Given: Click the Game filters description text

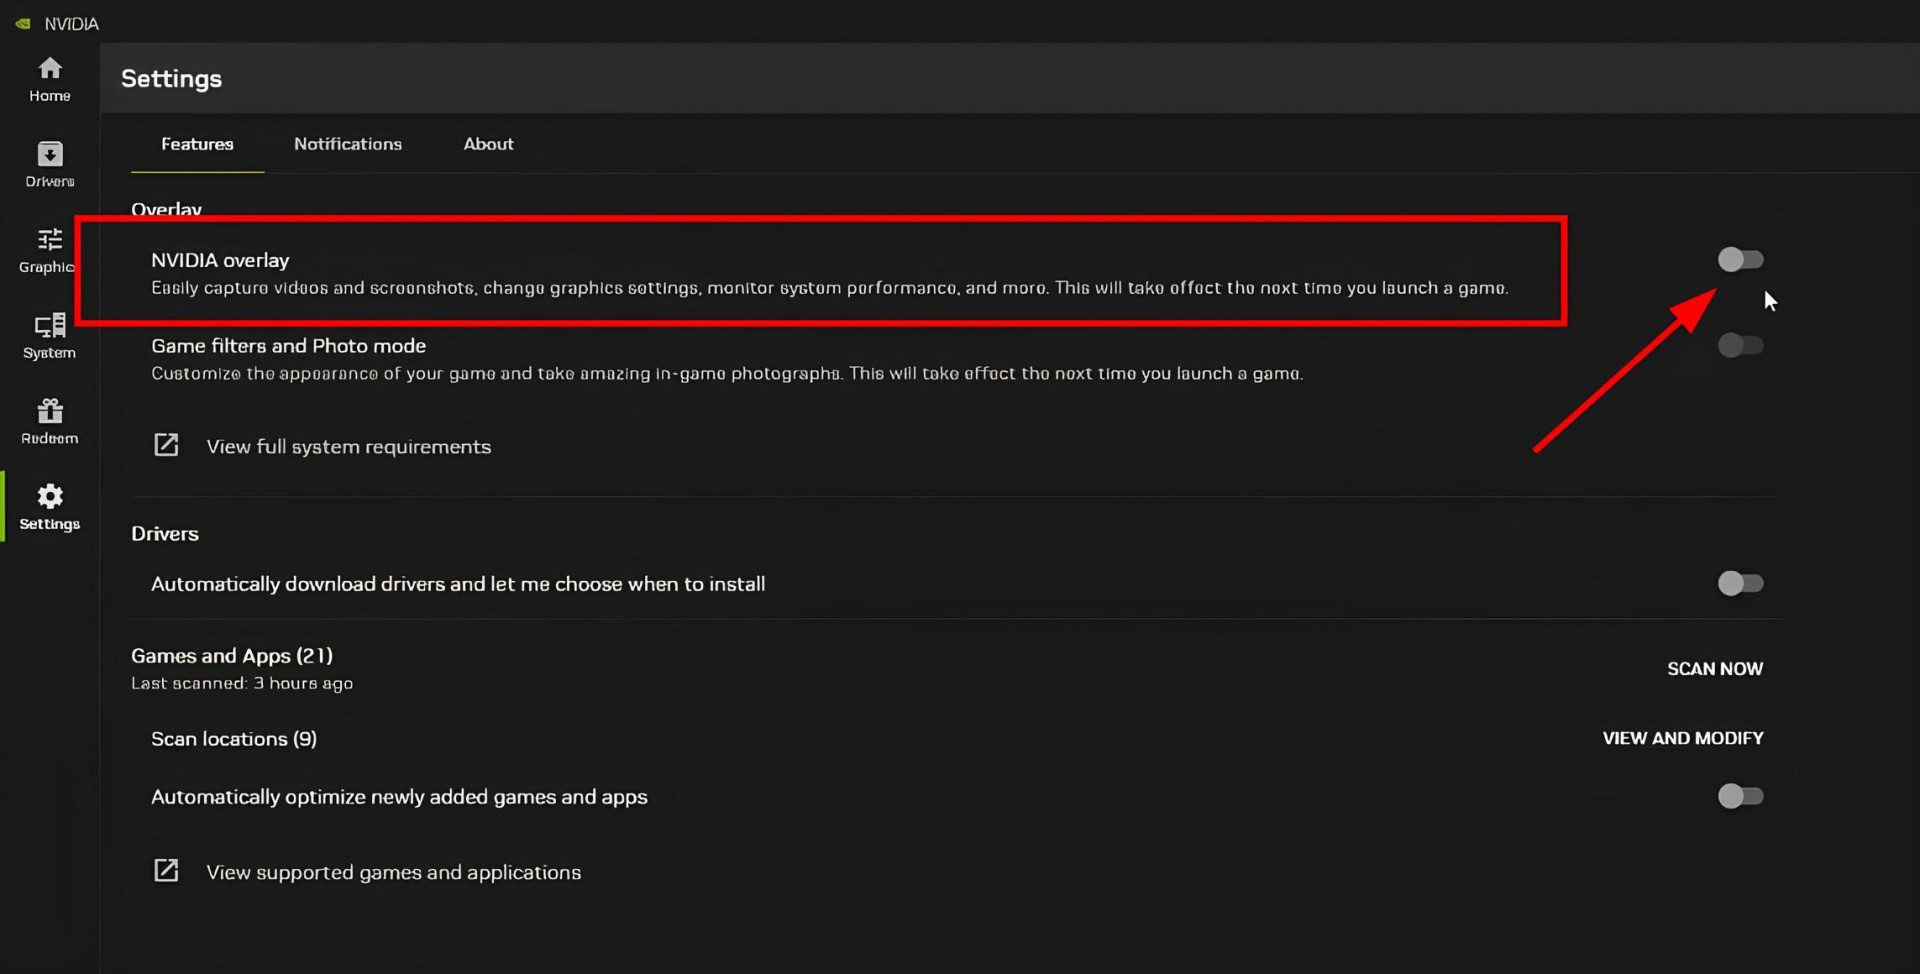Looking at the screenshot, I should (x=727, y=374).
